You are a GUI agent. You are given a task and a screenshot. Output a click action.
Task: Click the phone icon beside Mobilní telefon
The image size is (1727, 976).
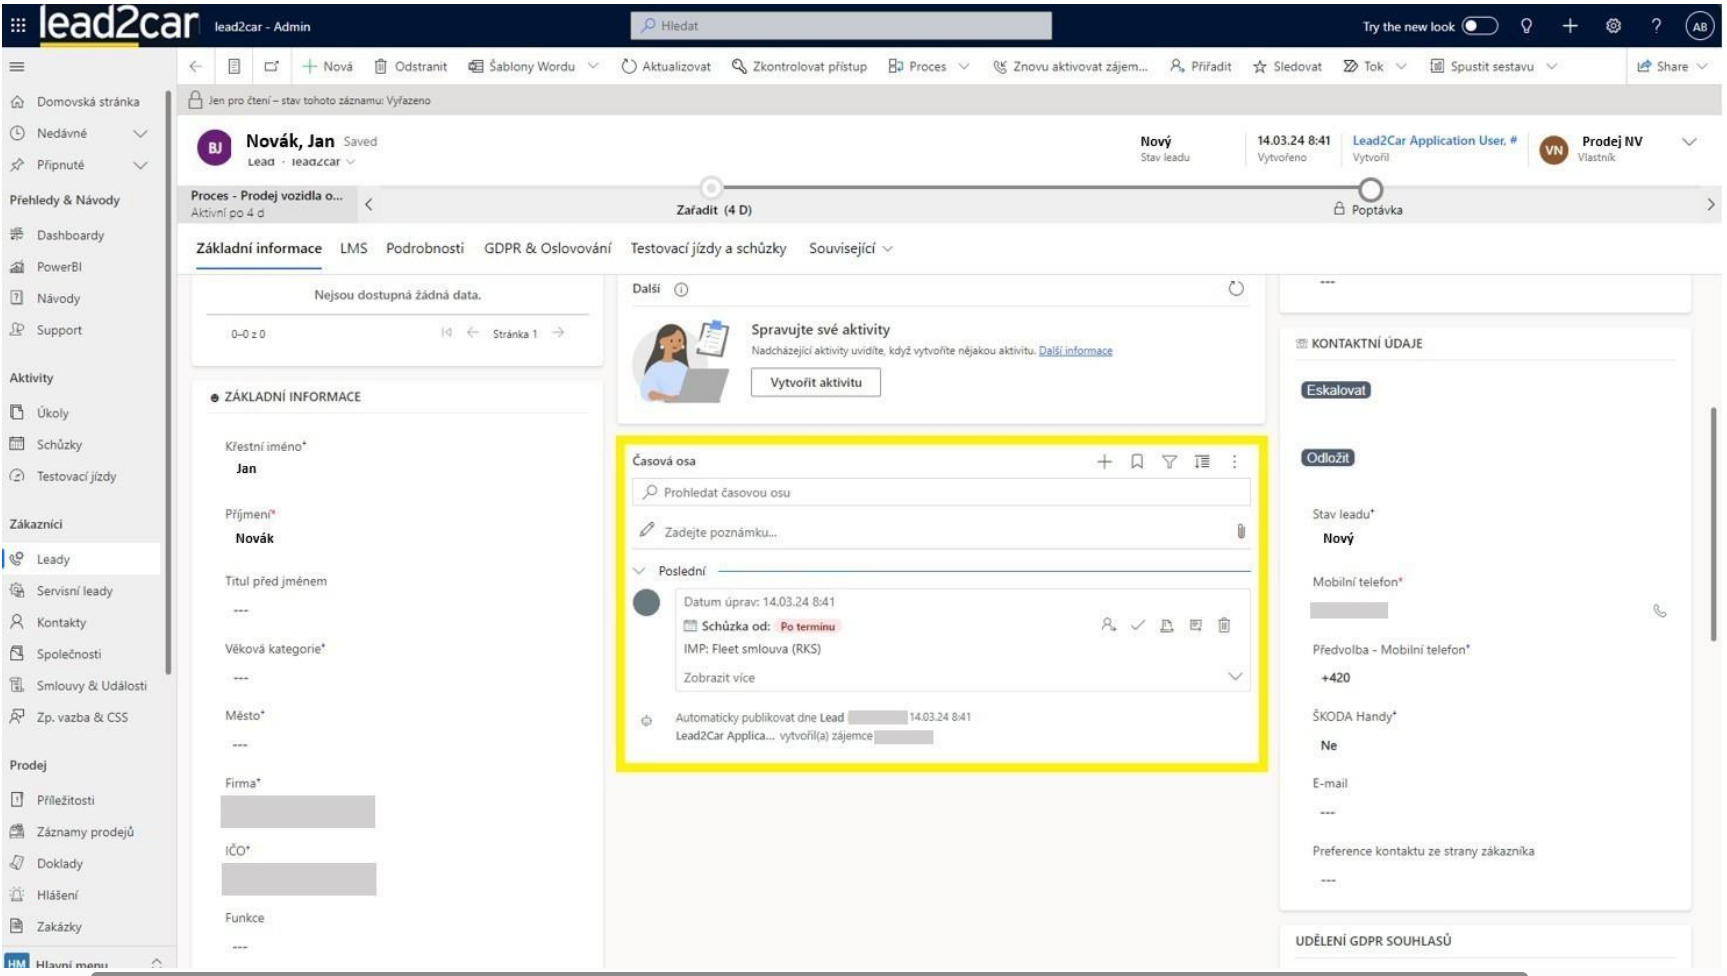[1660, 611]
